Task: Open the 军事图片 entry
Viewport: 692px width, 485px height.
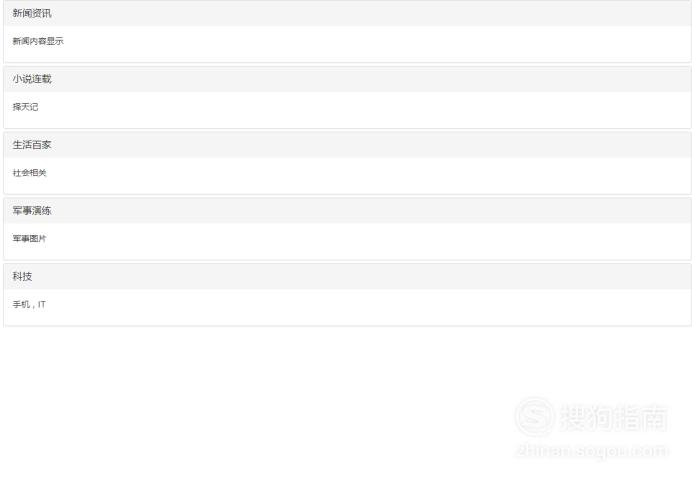Action: click(x=30, y=238)
